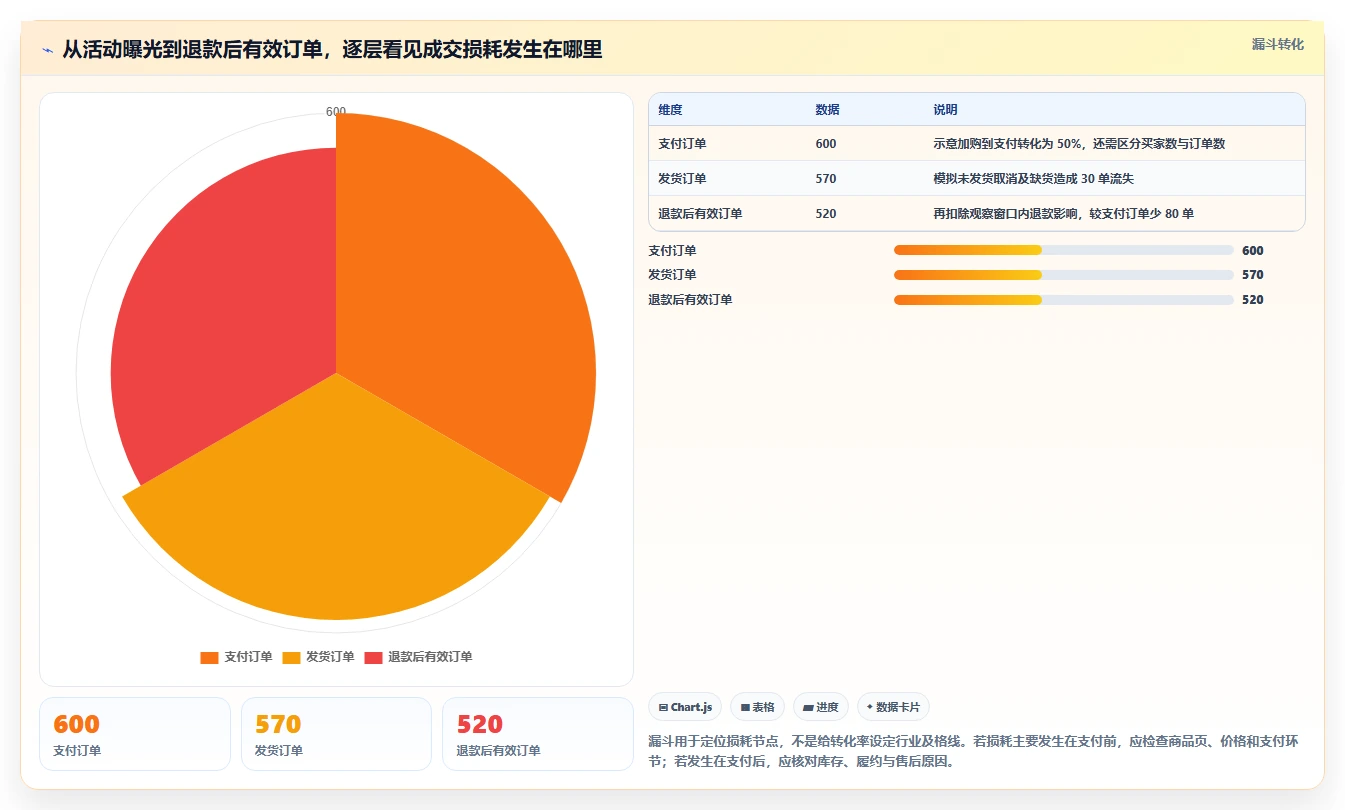Click the 退款后有效订单 progress bar
Viewport: 1345px width, 810px height.
coord(1064,300)
